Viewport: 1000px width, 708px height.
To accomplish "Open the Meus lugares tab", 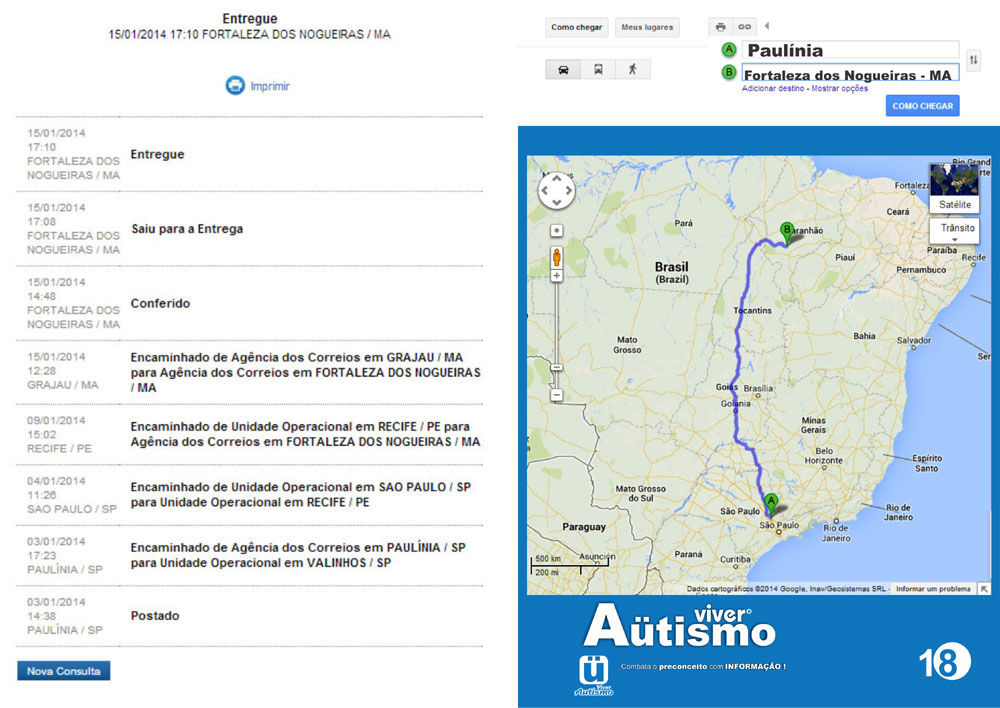I will (x=646, y=27).
